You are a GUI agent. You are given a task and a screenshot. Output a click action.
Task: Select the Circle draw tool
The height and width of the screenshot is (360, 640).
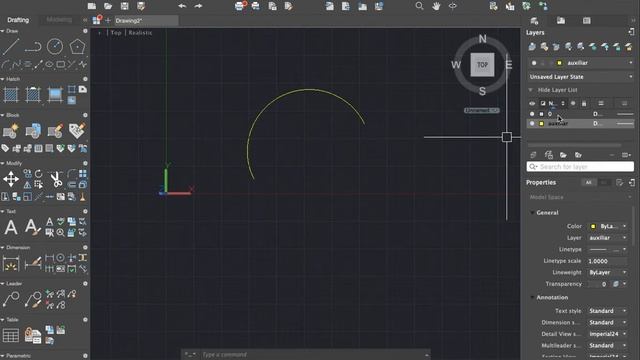point(55,47)
